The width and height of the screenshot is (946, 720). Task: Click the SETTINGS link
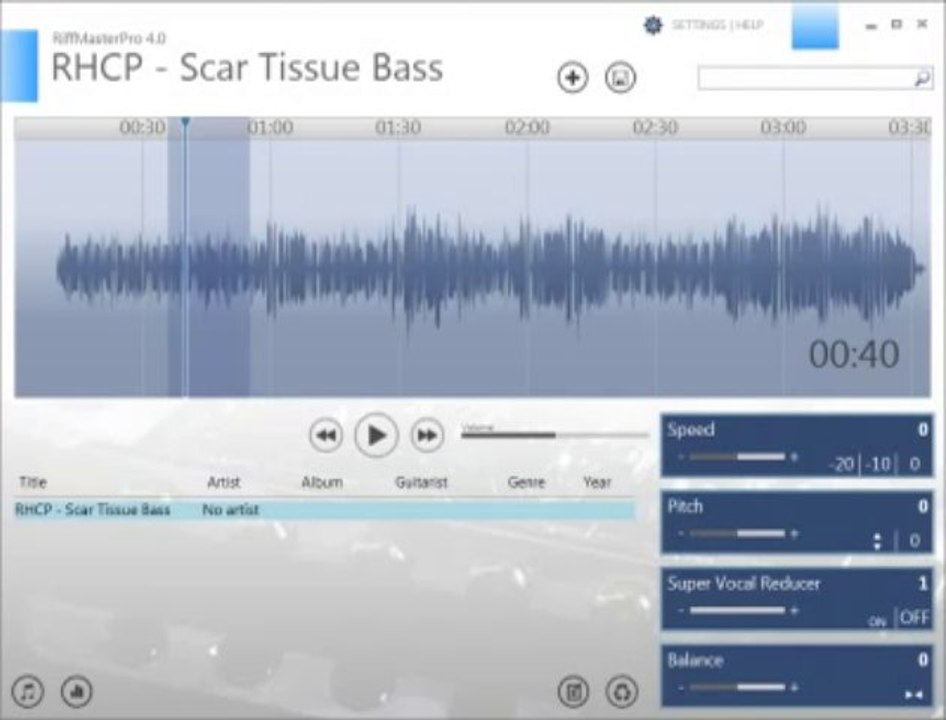699,25
